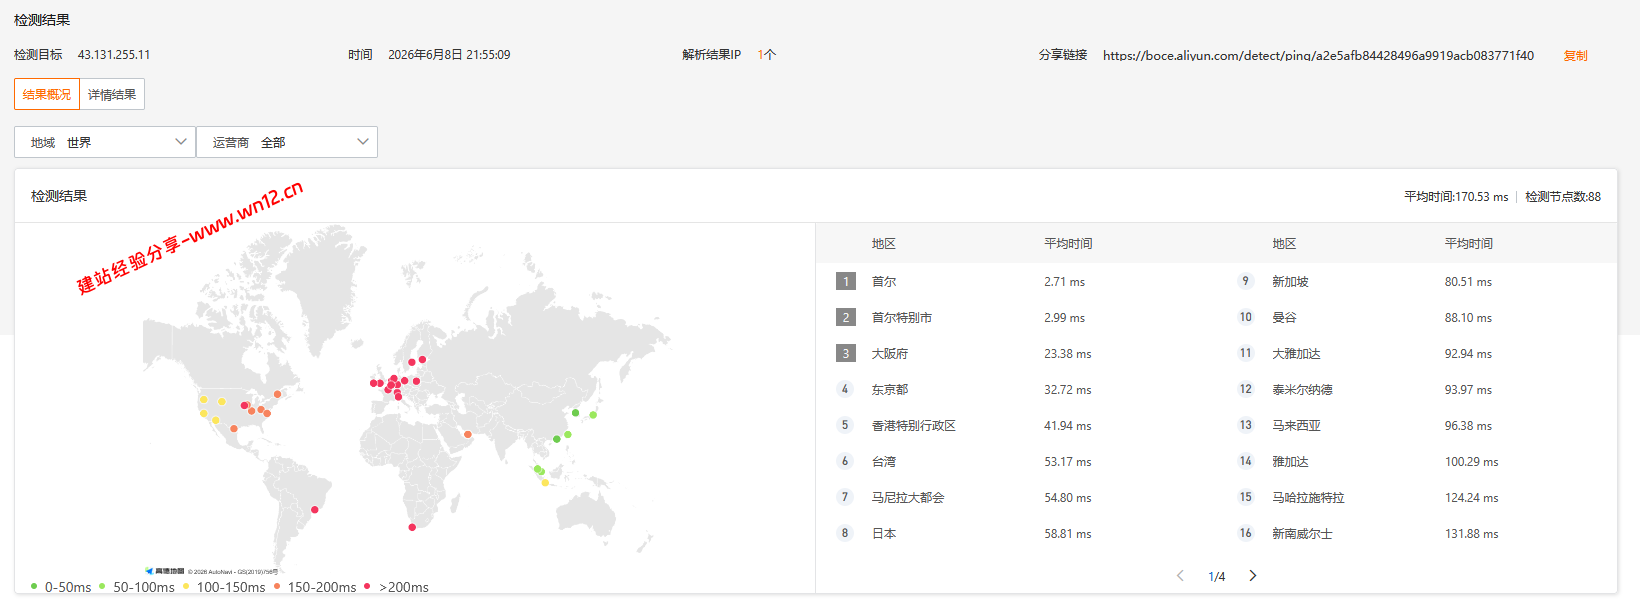1640x606 pixels.
Task: Click the 日本 region name
Action: [884, 533]
